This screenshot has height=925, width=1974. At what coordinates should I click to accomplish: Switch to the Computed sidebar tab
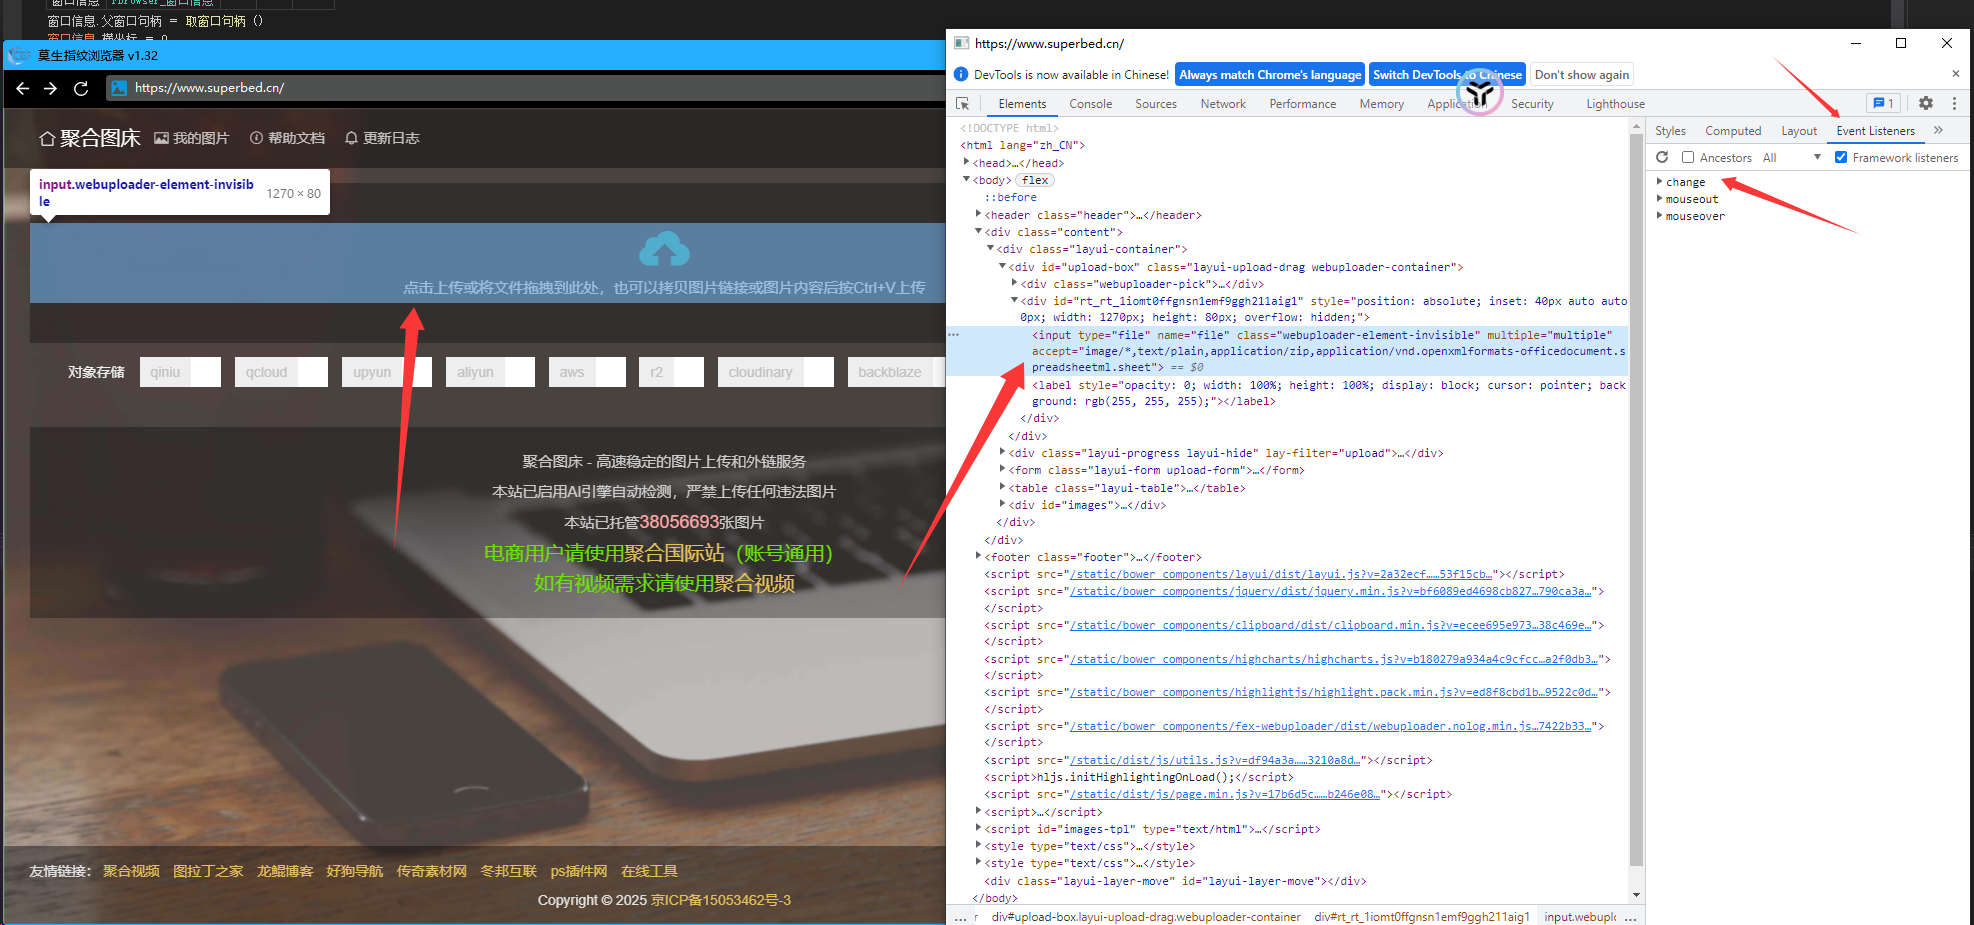[x=1733, y=131]
